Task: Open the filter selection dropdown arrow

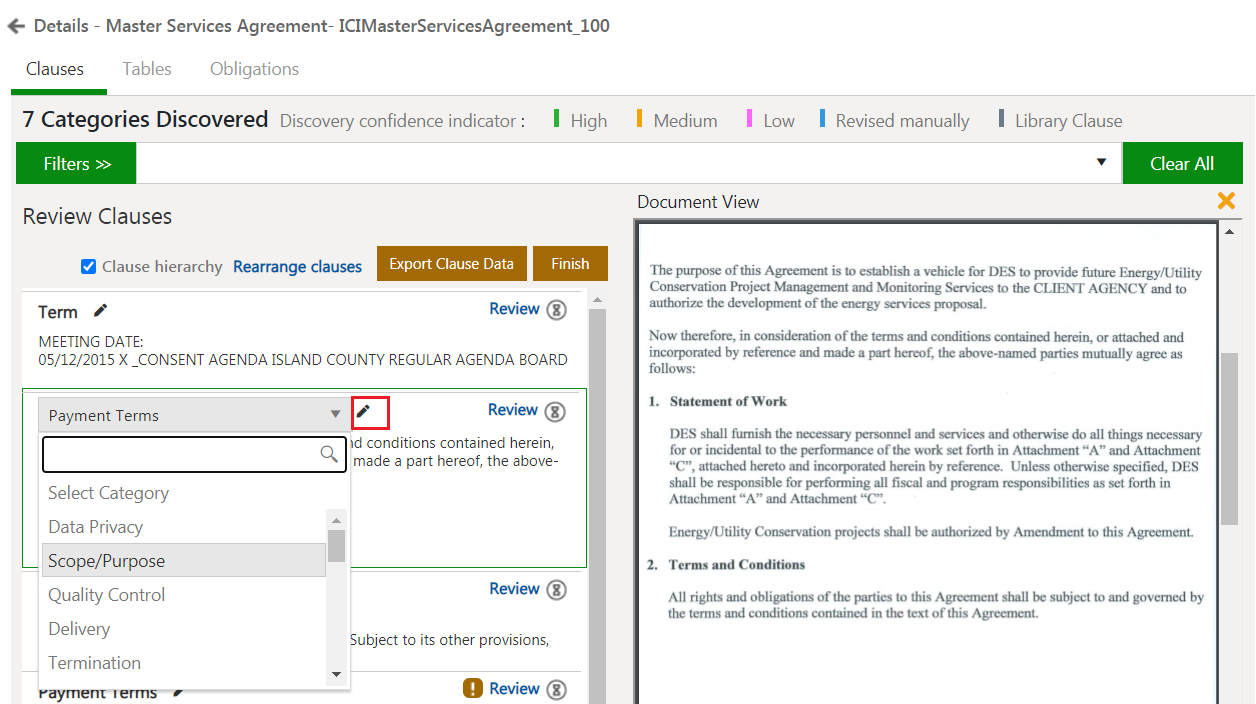Action: click(x=1101, y=163)
